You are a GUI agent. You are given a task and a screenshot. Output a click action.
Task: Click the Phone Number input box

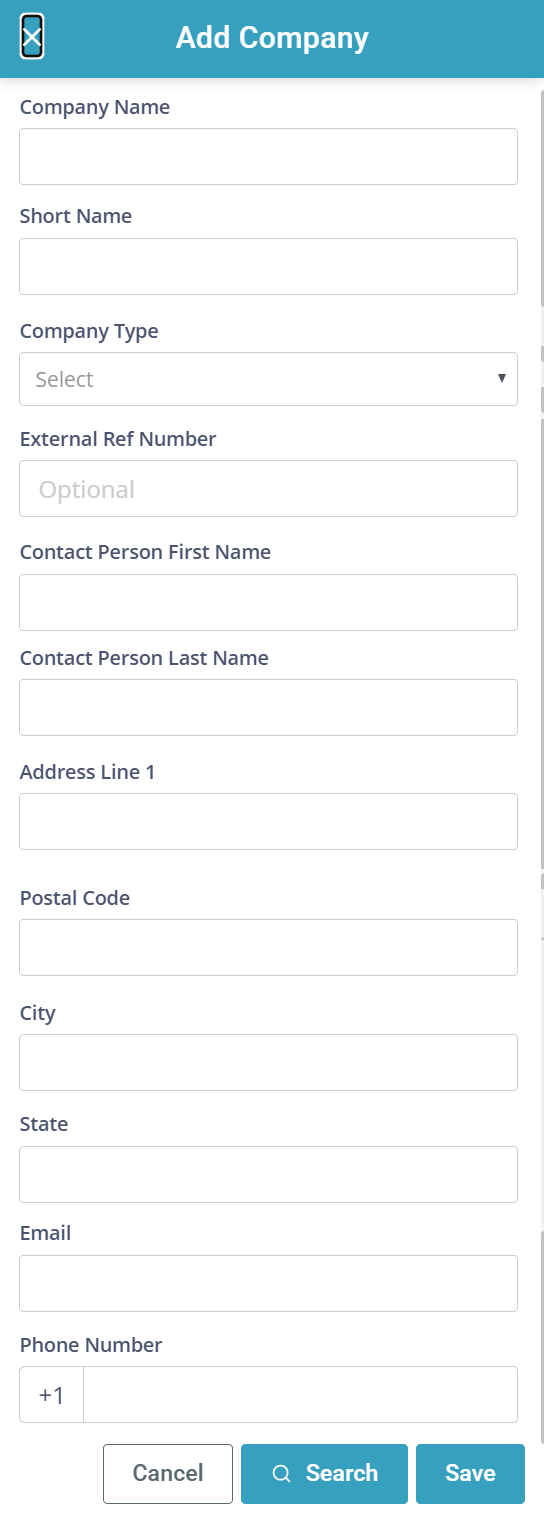click(300, 1395)
